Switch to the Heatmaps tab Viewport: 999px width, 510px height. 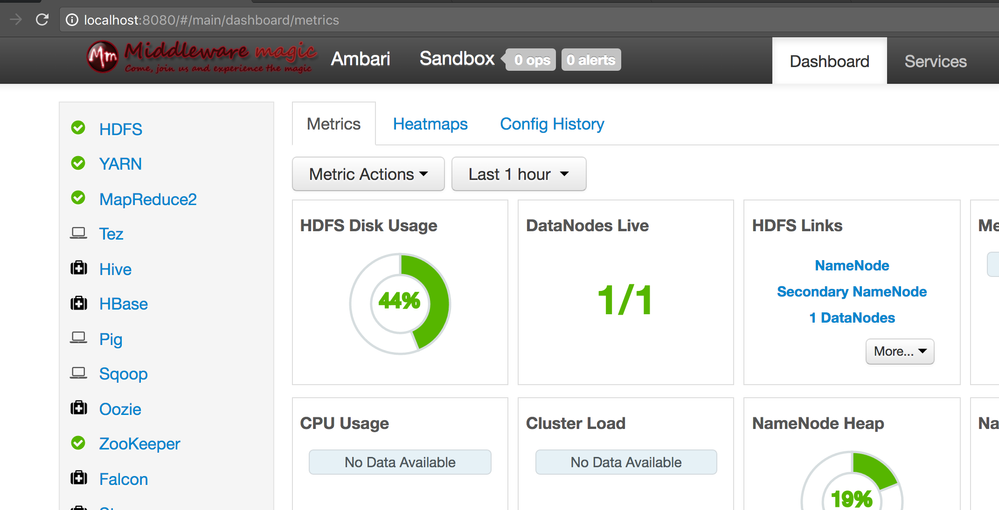coord(430,124)
